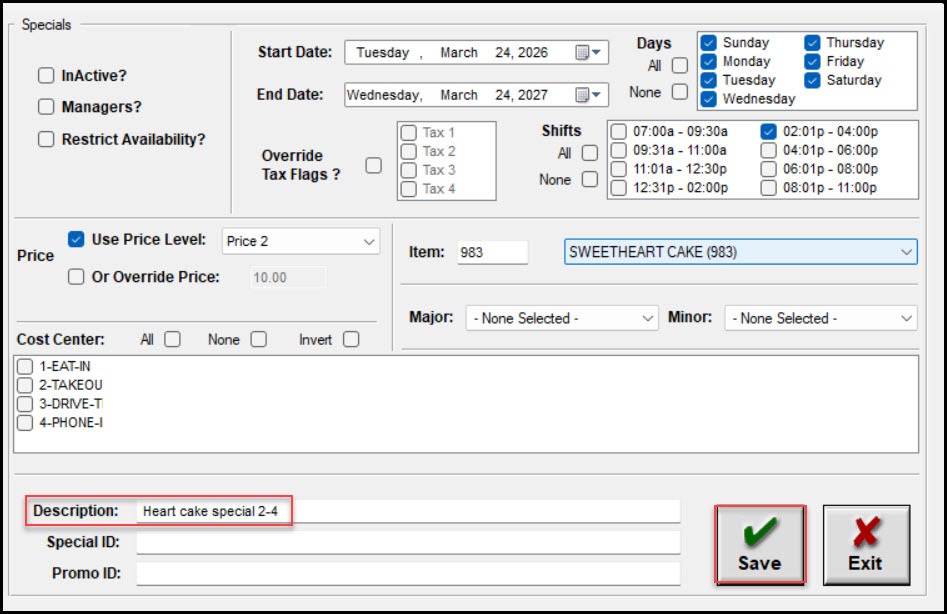Open the Minor category dropdown
Image resolution: width=947 pixels, height=614 pixels.
click(x=906, y=318)
